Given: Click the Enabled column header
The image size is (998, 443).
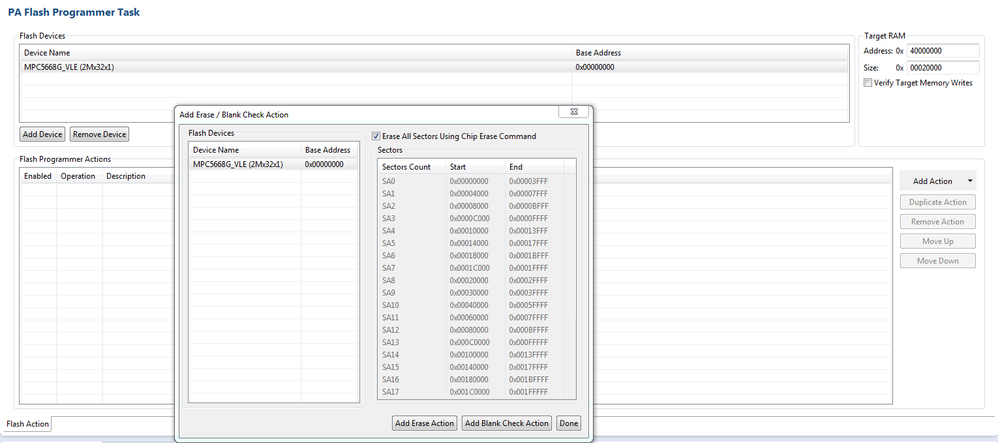Looking at the screenshot, I should (38, 176).
